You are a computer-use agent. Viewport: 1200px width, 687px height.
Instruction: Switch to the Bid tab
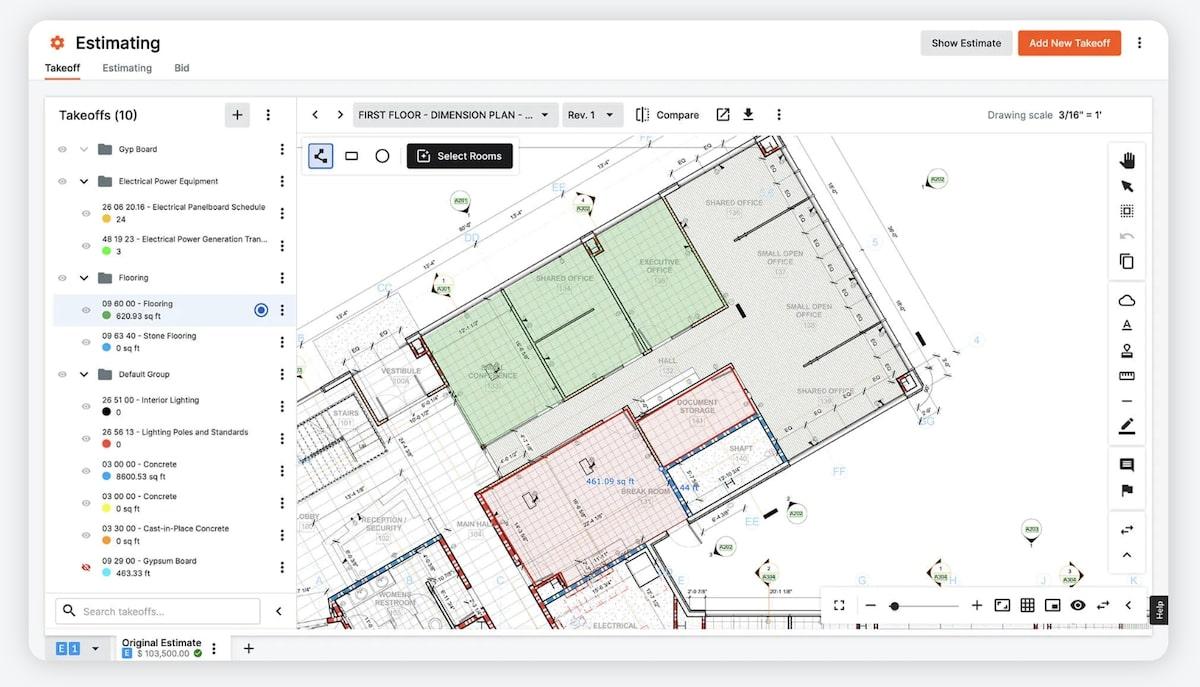pyautogui.click(x=181, y=67)
